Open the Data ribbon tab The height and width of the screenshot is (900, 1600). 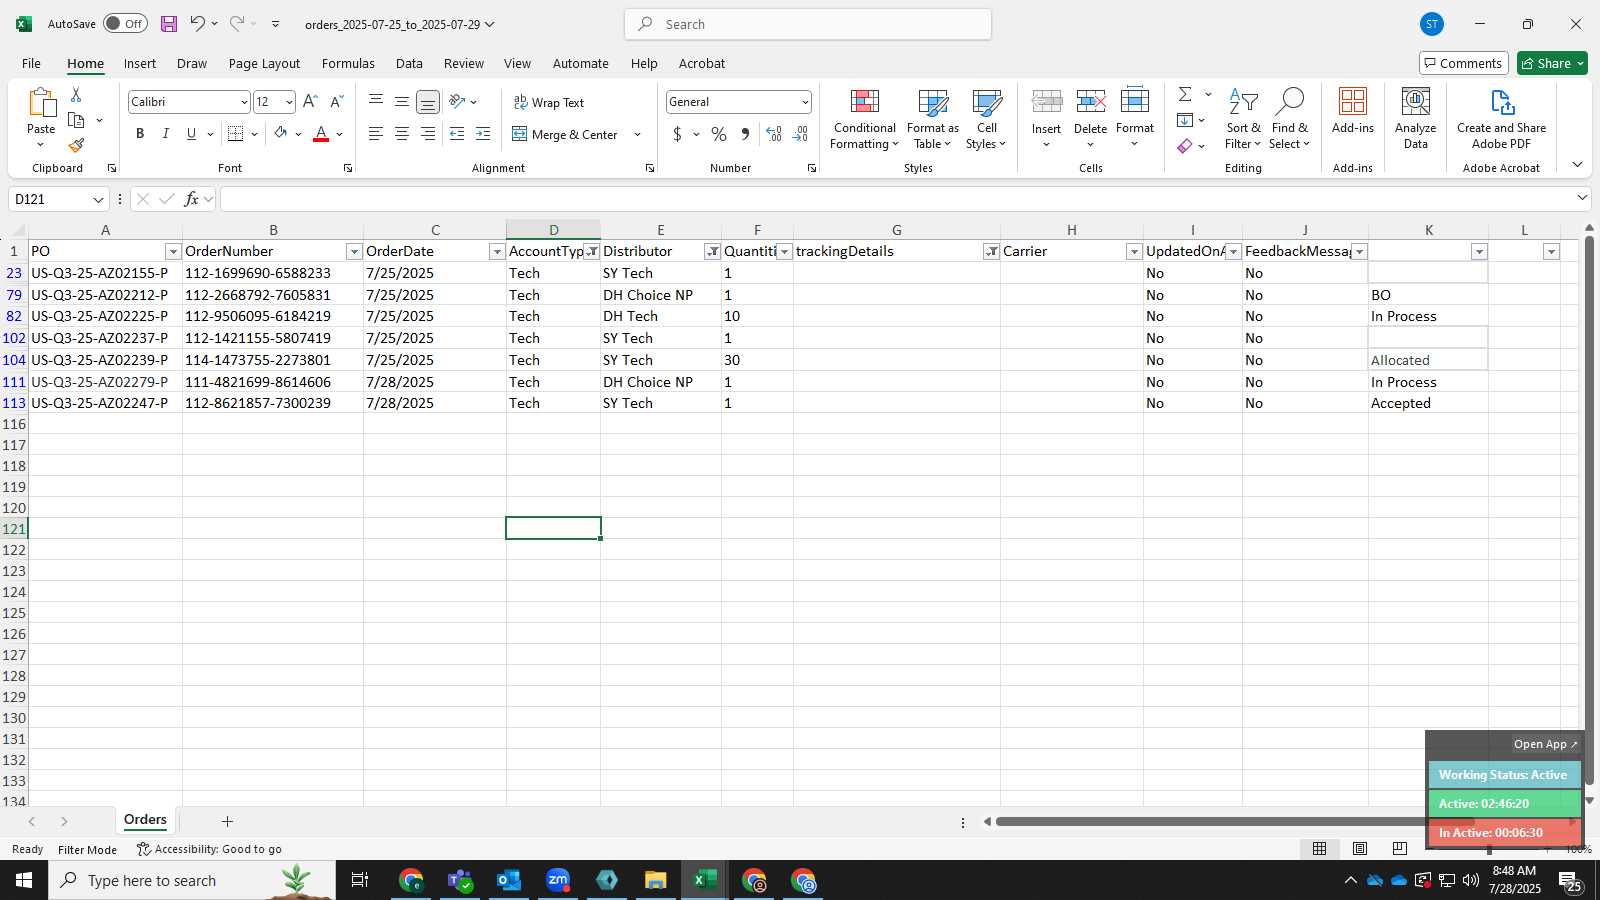(409, 63)
